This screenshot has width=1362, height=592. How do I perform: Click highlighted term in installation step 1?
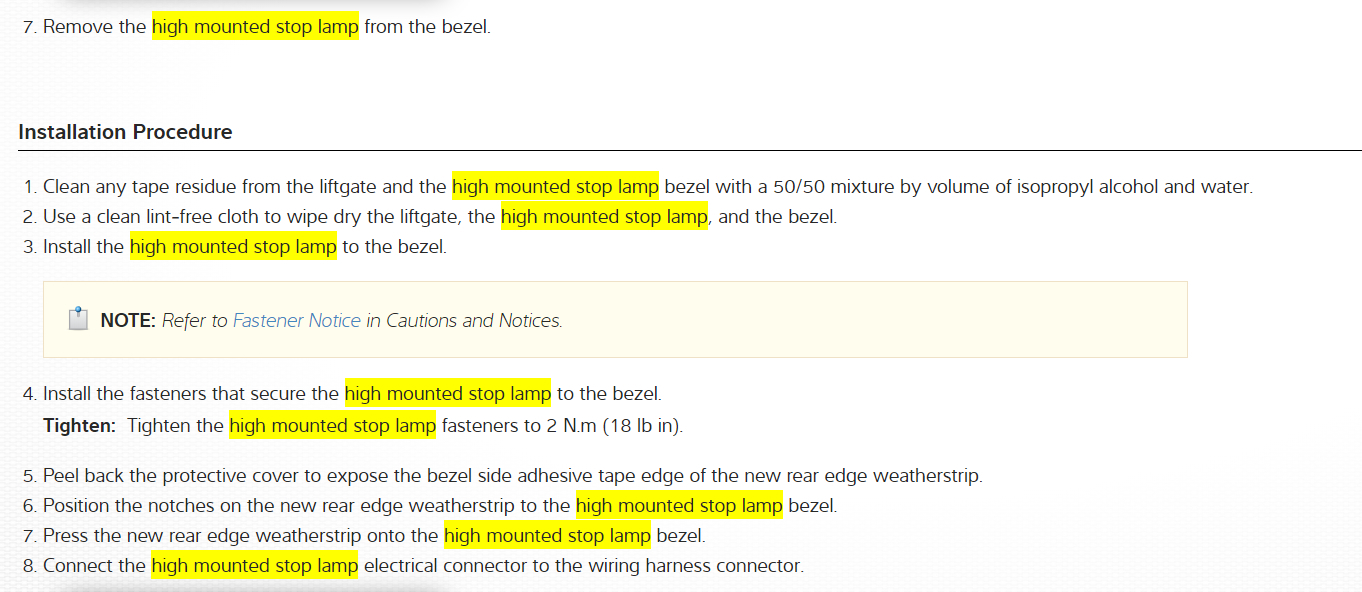[555, 186]
